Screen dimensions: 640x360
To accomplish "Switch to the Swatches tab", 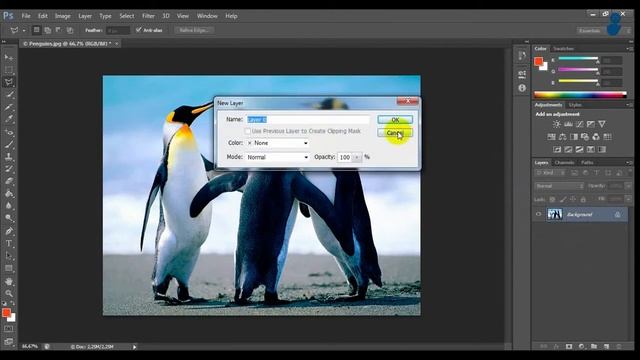I will click(563, 49).
